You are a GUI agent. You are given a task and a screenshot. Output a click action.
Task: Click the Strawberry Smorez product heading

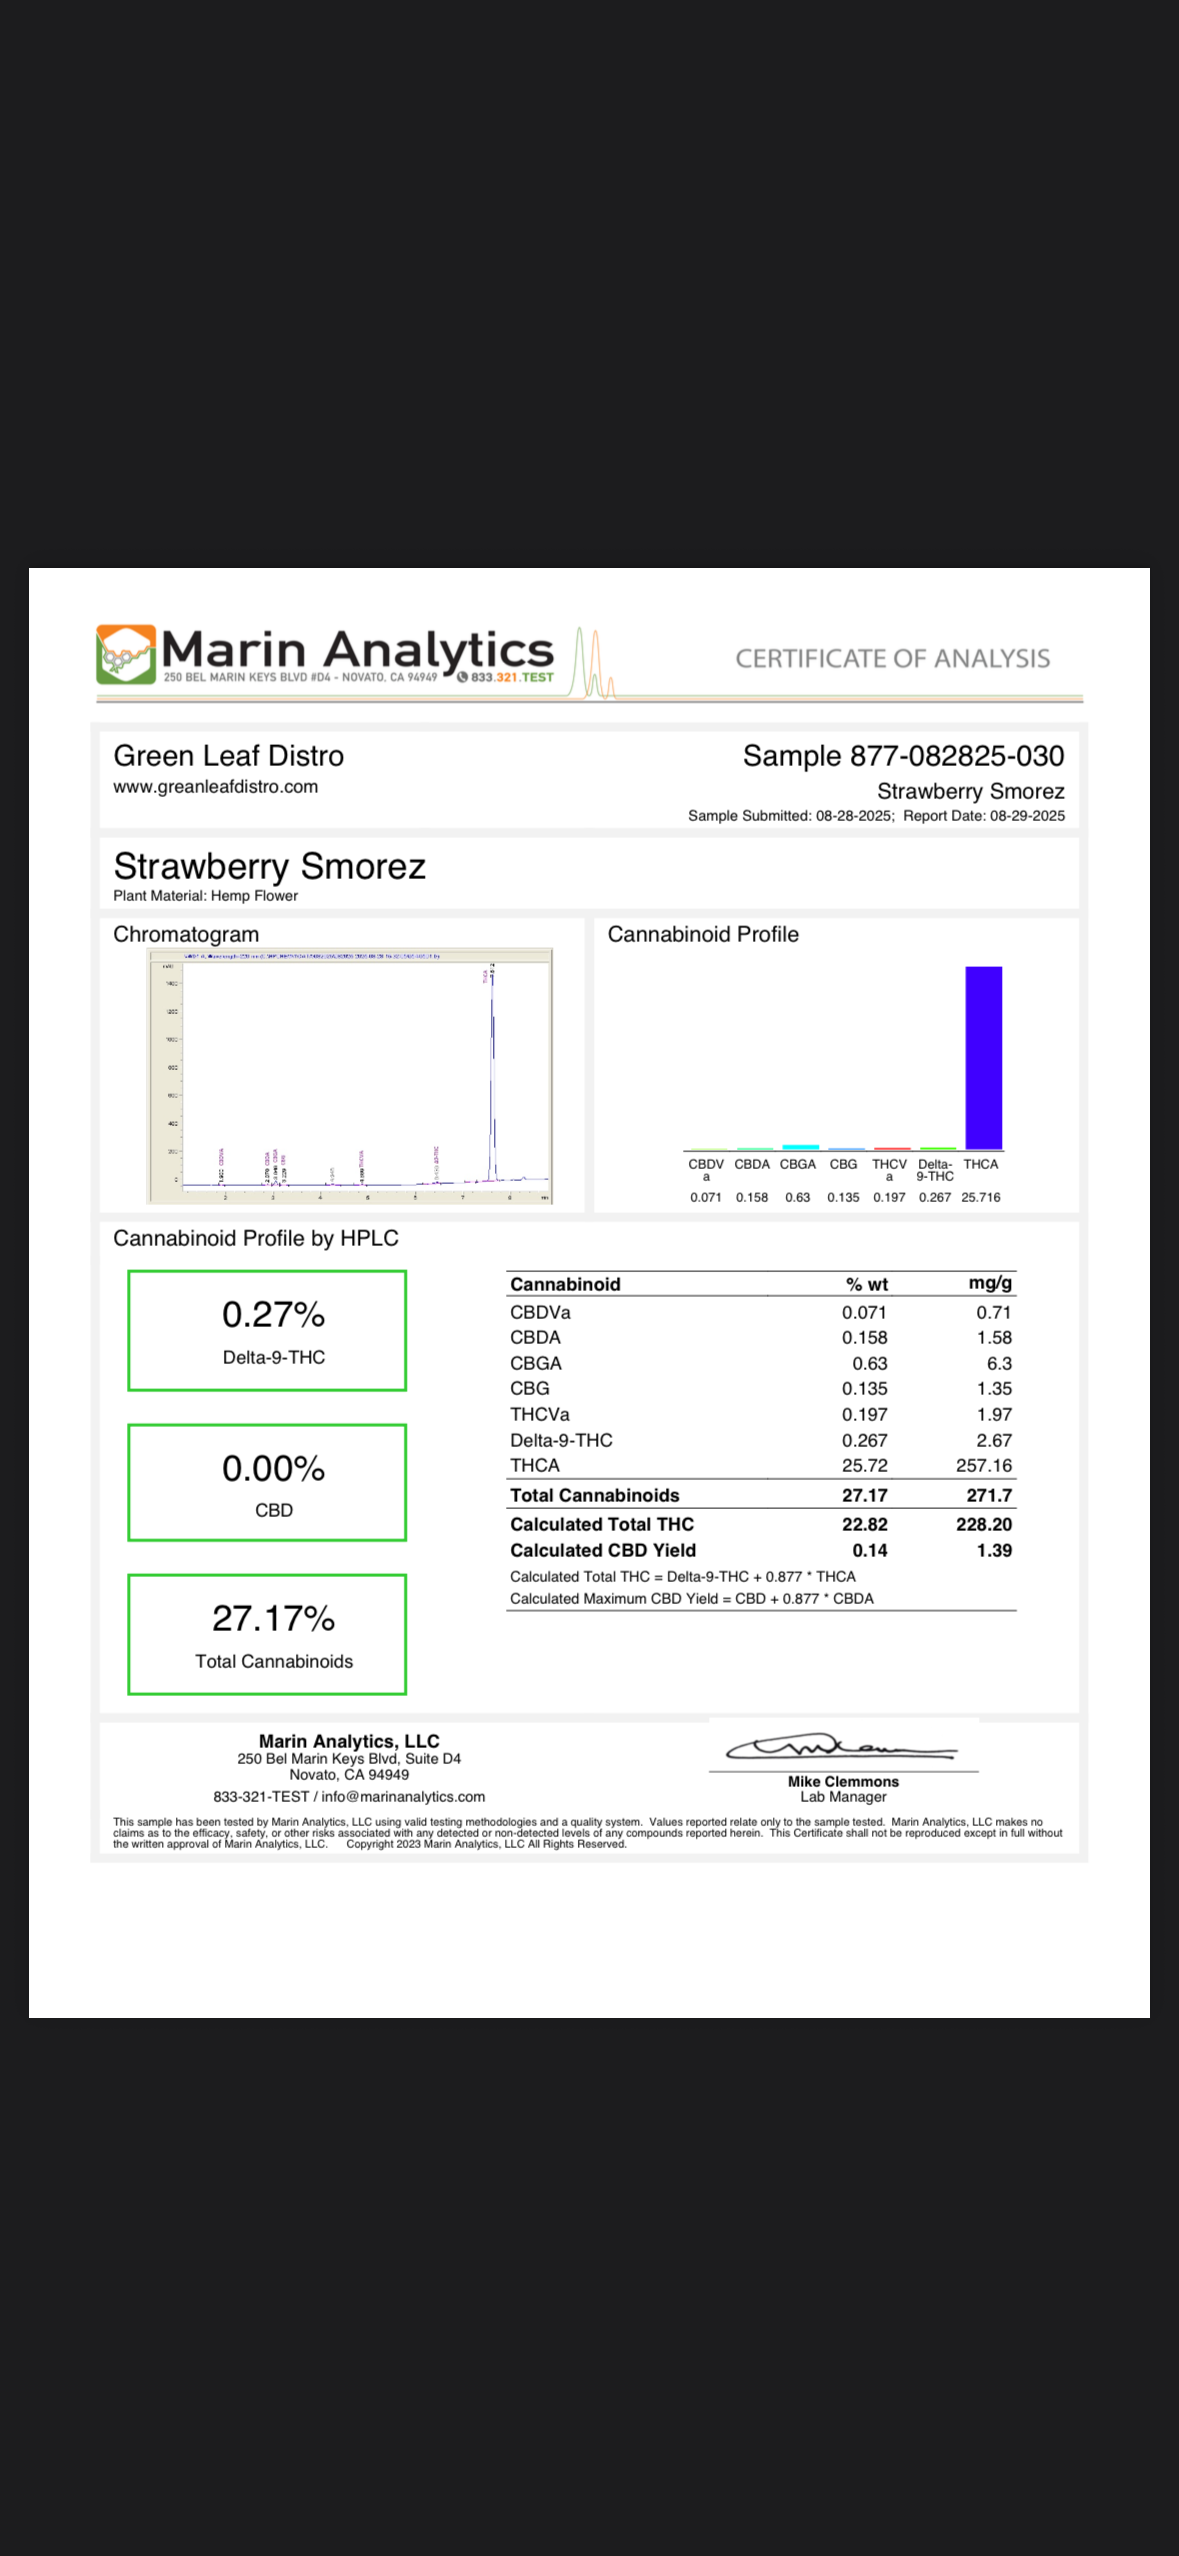(x=270, y=866)
